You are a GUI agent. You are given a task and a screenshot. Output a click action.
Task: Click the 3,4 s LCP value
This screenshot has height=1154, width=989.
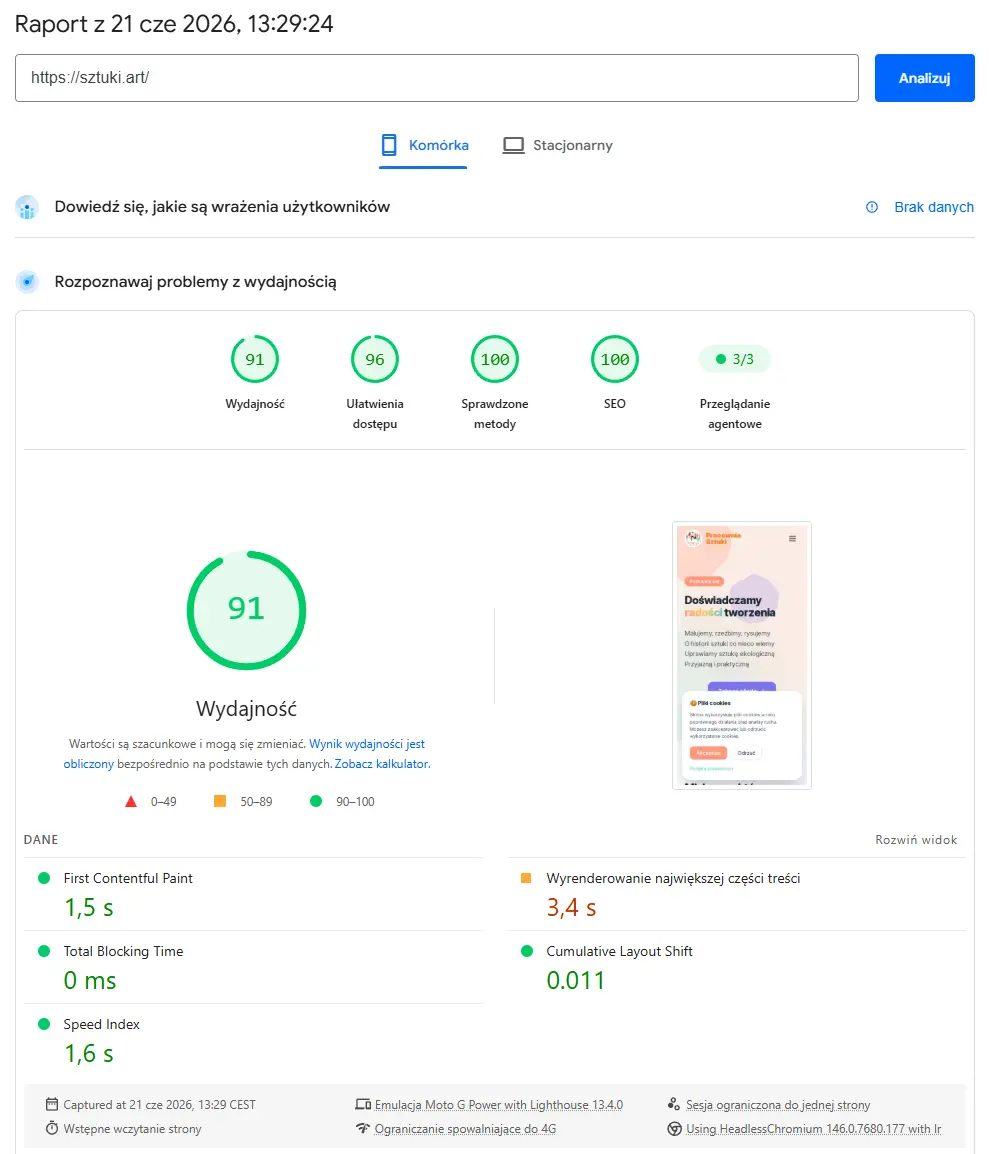(571, 907)
